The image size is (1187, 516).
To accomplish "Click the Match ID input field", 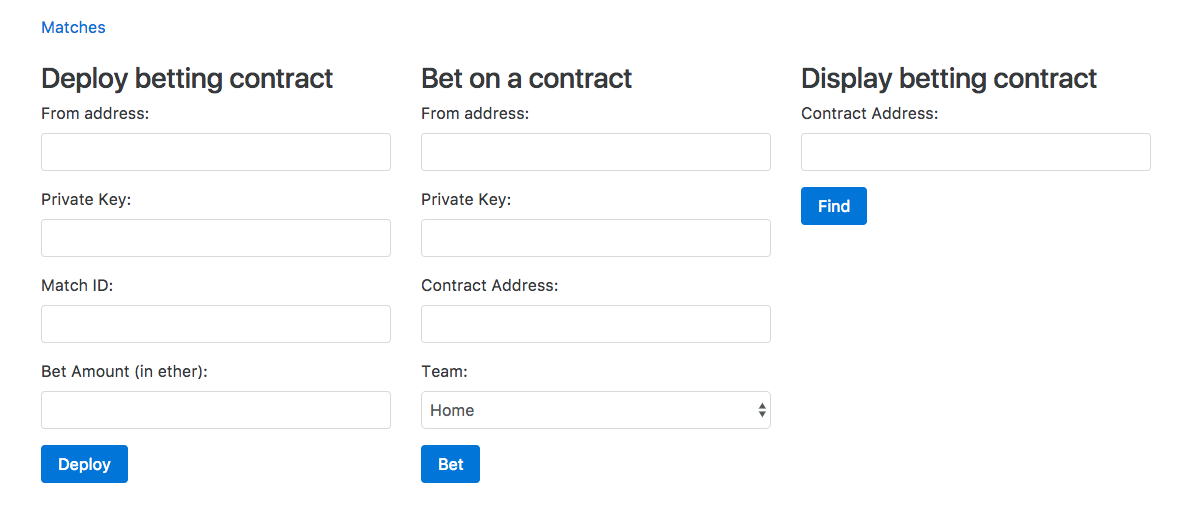I will pyautogui.click(x=215, y=324).
